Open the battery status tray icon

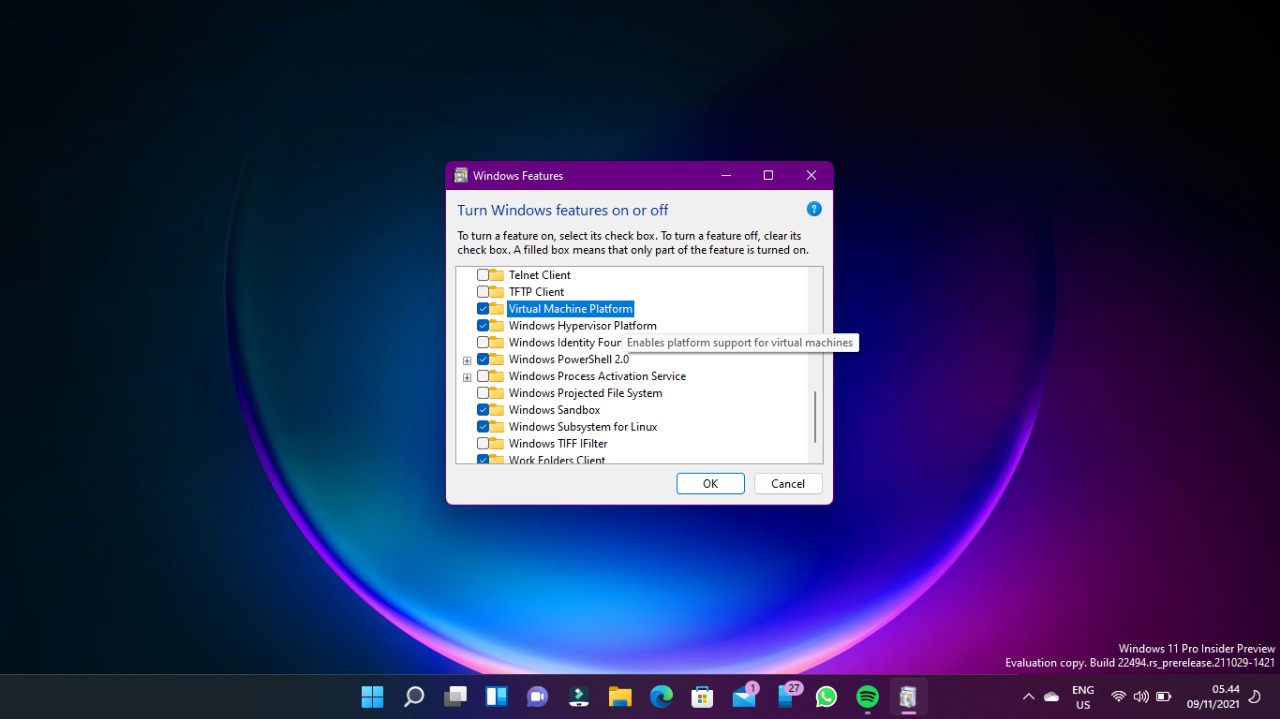point(1163,696)
